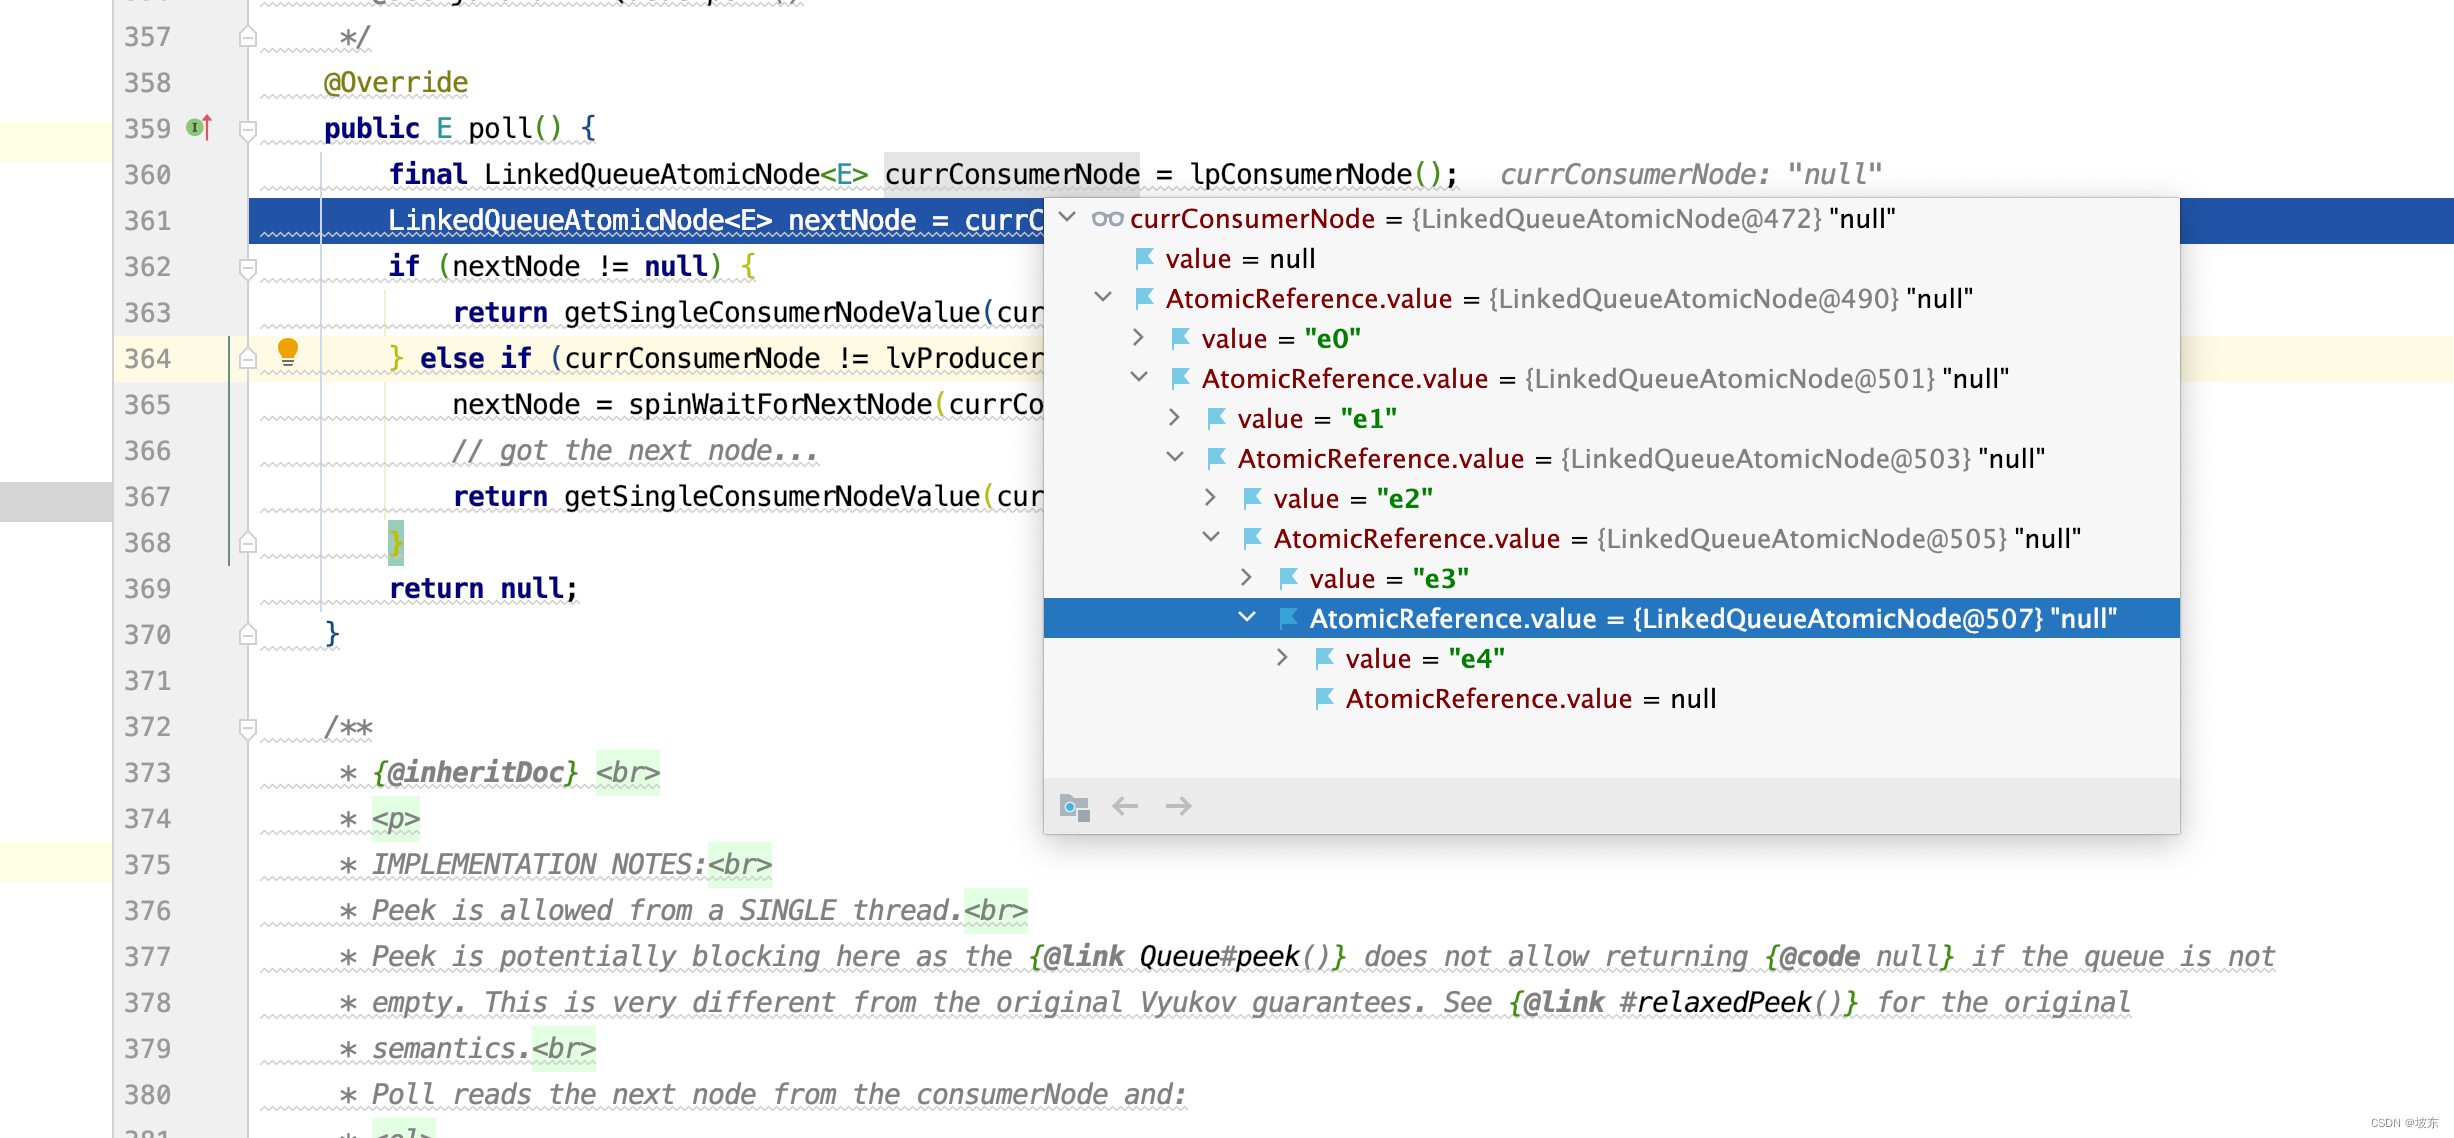
Task: Click the fold end marker on line 370
Action: click(x=248, y=635)
